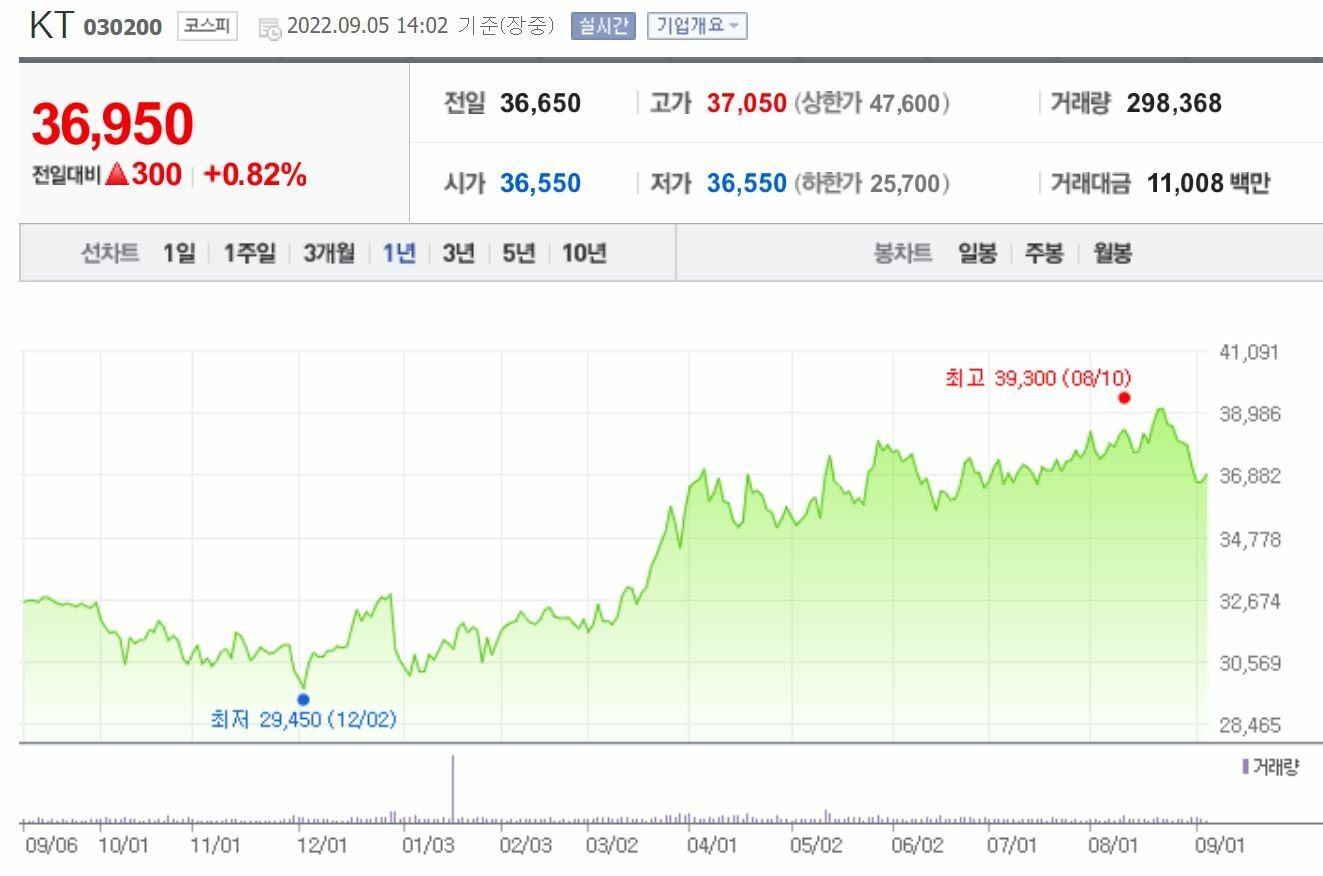
Task: Click the 하한가 25,700 text
Action: [x=872, y=183]
